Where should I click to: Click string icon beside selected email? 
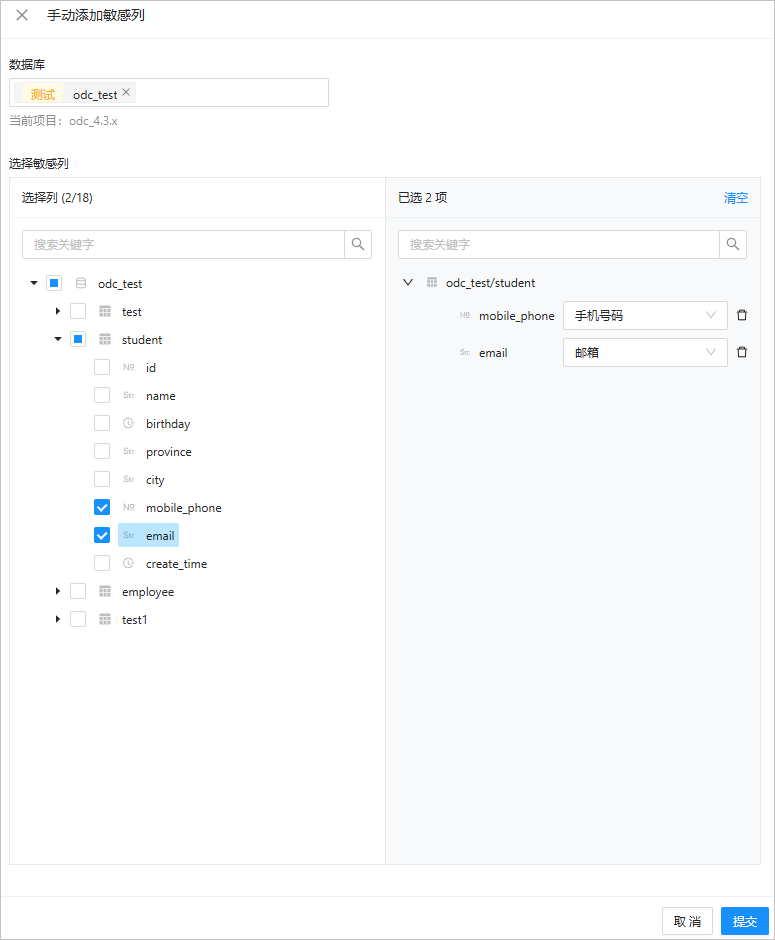coord(465,352)
